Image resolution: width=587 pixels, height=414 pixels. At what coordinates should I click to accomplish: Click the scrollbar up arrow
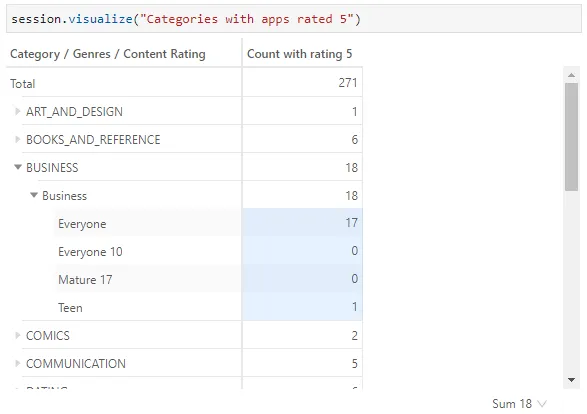(571, 75)
